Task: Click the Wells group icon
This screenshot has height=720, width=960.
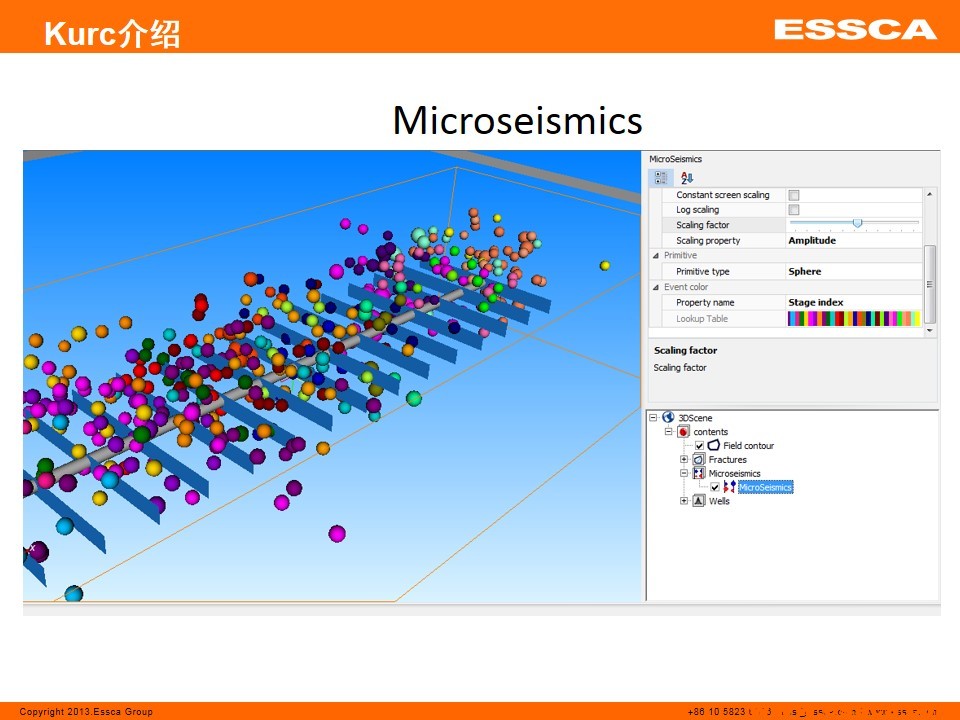Action: [699, 501]
